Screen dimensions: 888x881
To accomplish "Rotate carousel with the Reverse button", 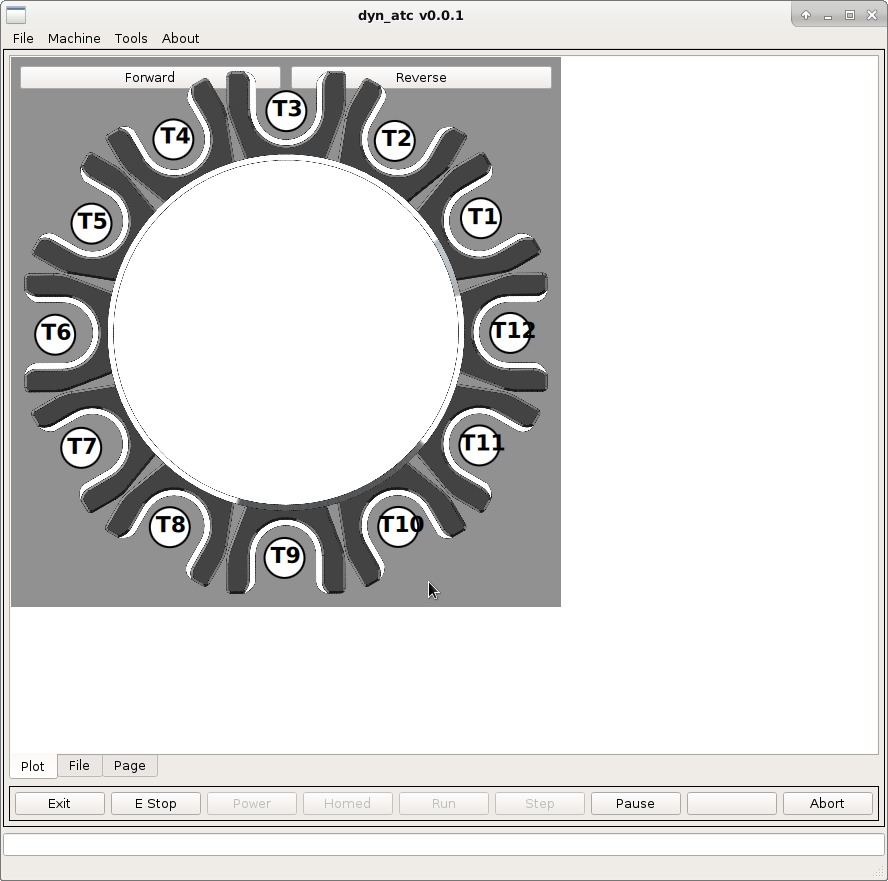I will (421, 78).
